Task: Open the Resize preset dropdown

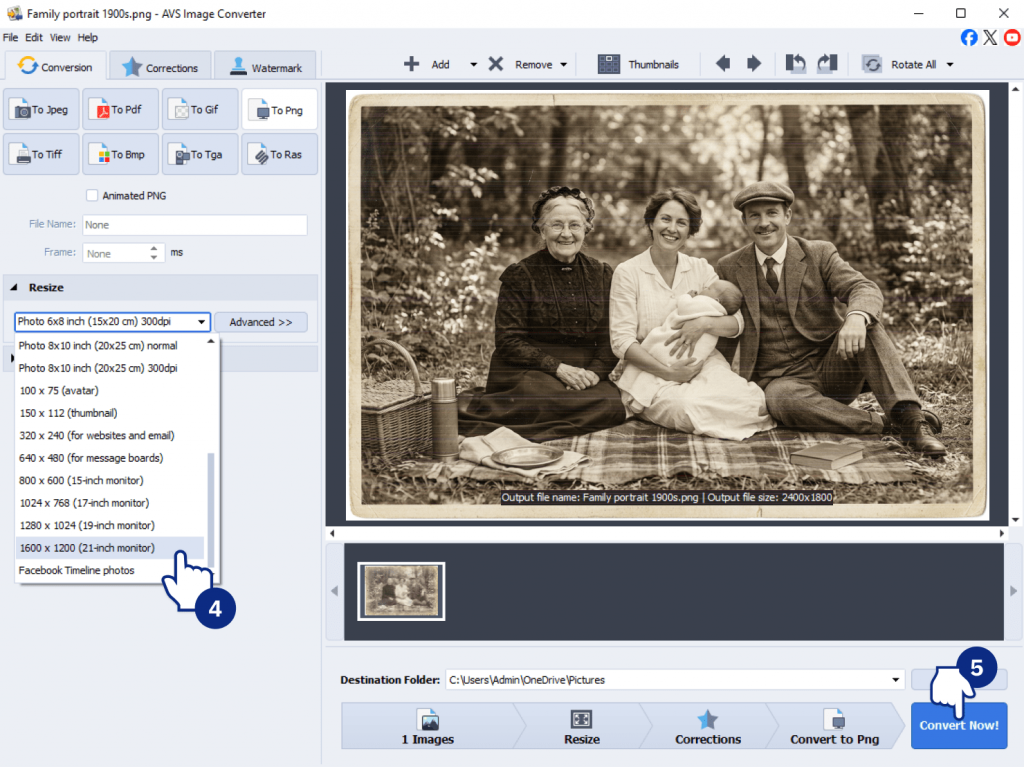Action: pyautogui.click(x=202, y=322)
